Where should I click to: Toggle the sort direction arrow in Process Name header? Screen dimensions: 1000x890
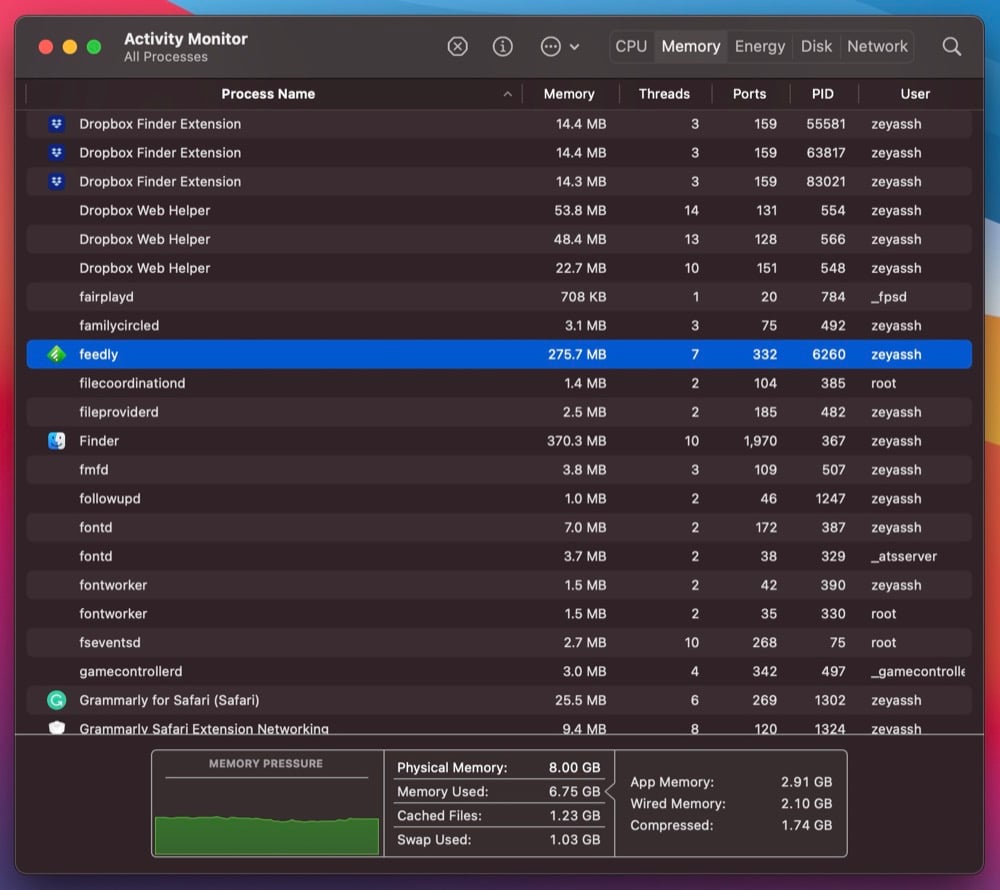[508, 94]
